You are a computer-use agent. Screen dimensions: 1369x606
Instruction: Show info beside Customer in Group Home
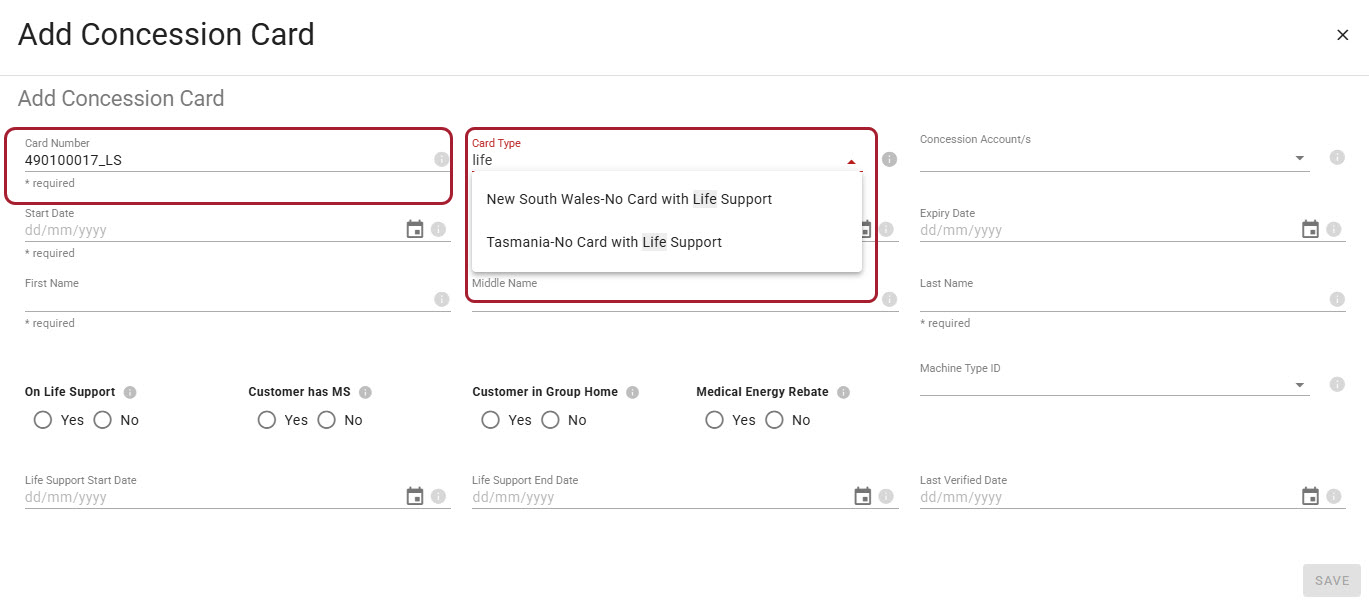click(x=632, y=392)
